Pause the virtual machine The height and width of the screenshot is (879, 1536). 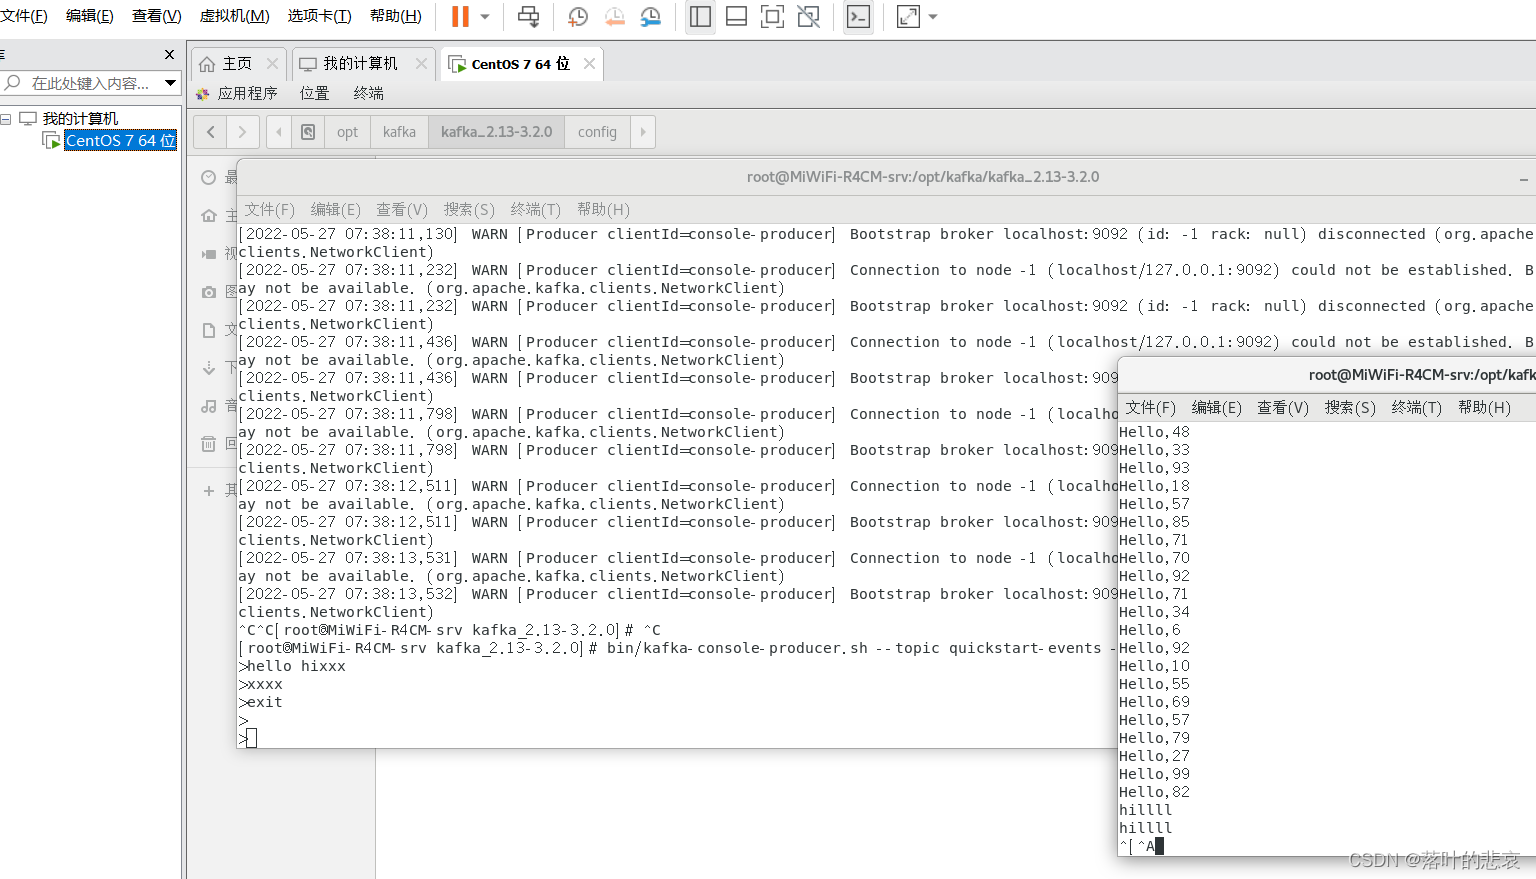point(460,16)
